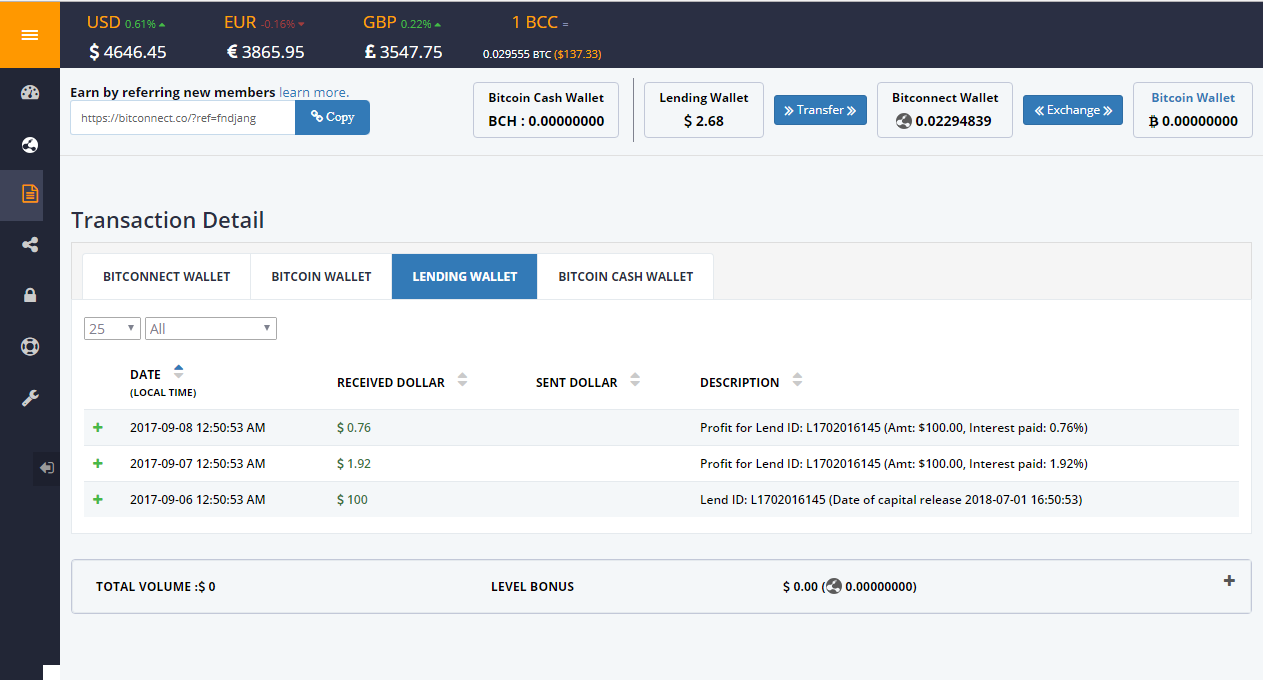Open the hamburger menu
Image resolution: width=1263 pixels, height=680 pixels.
tap(29, 35)
